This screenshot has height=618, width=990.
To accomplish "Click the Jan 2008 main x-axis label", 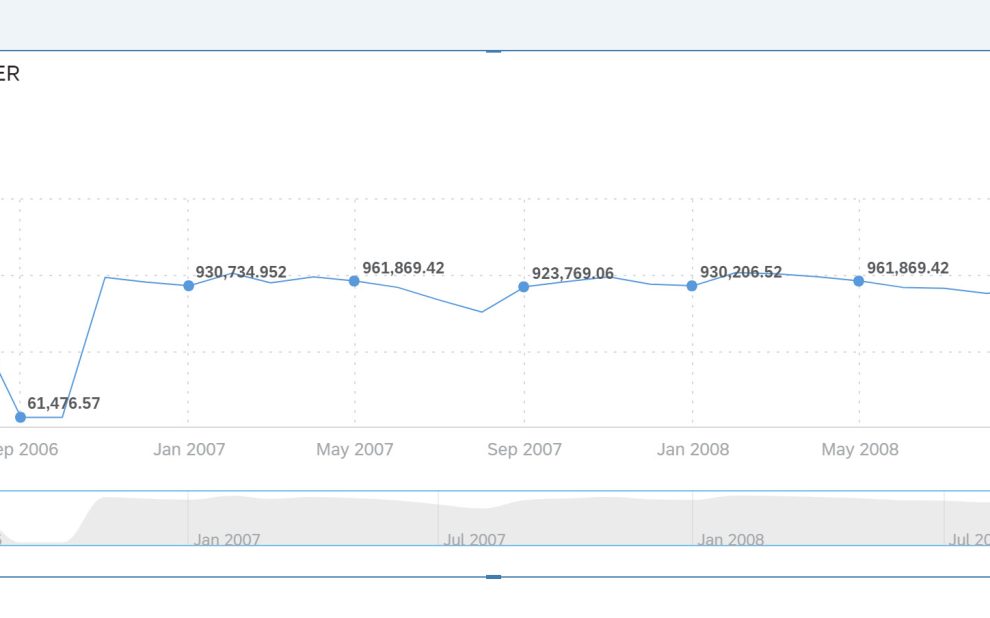I will tap(693, 450).
